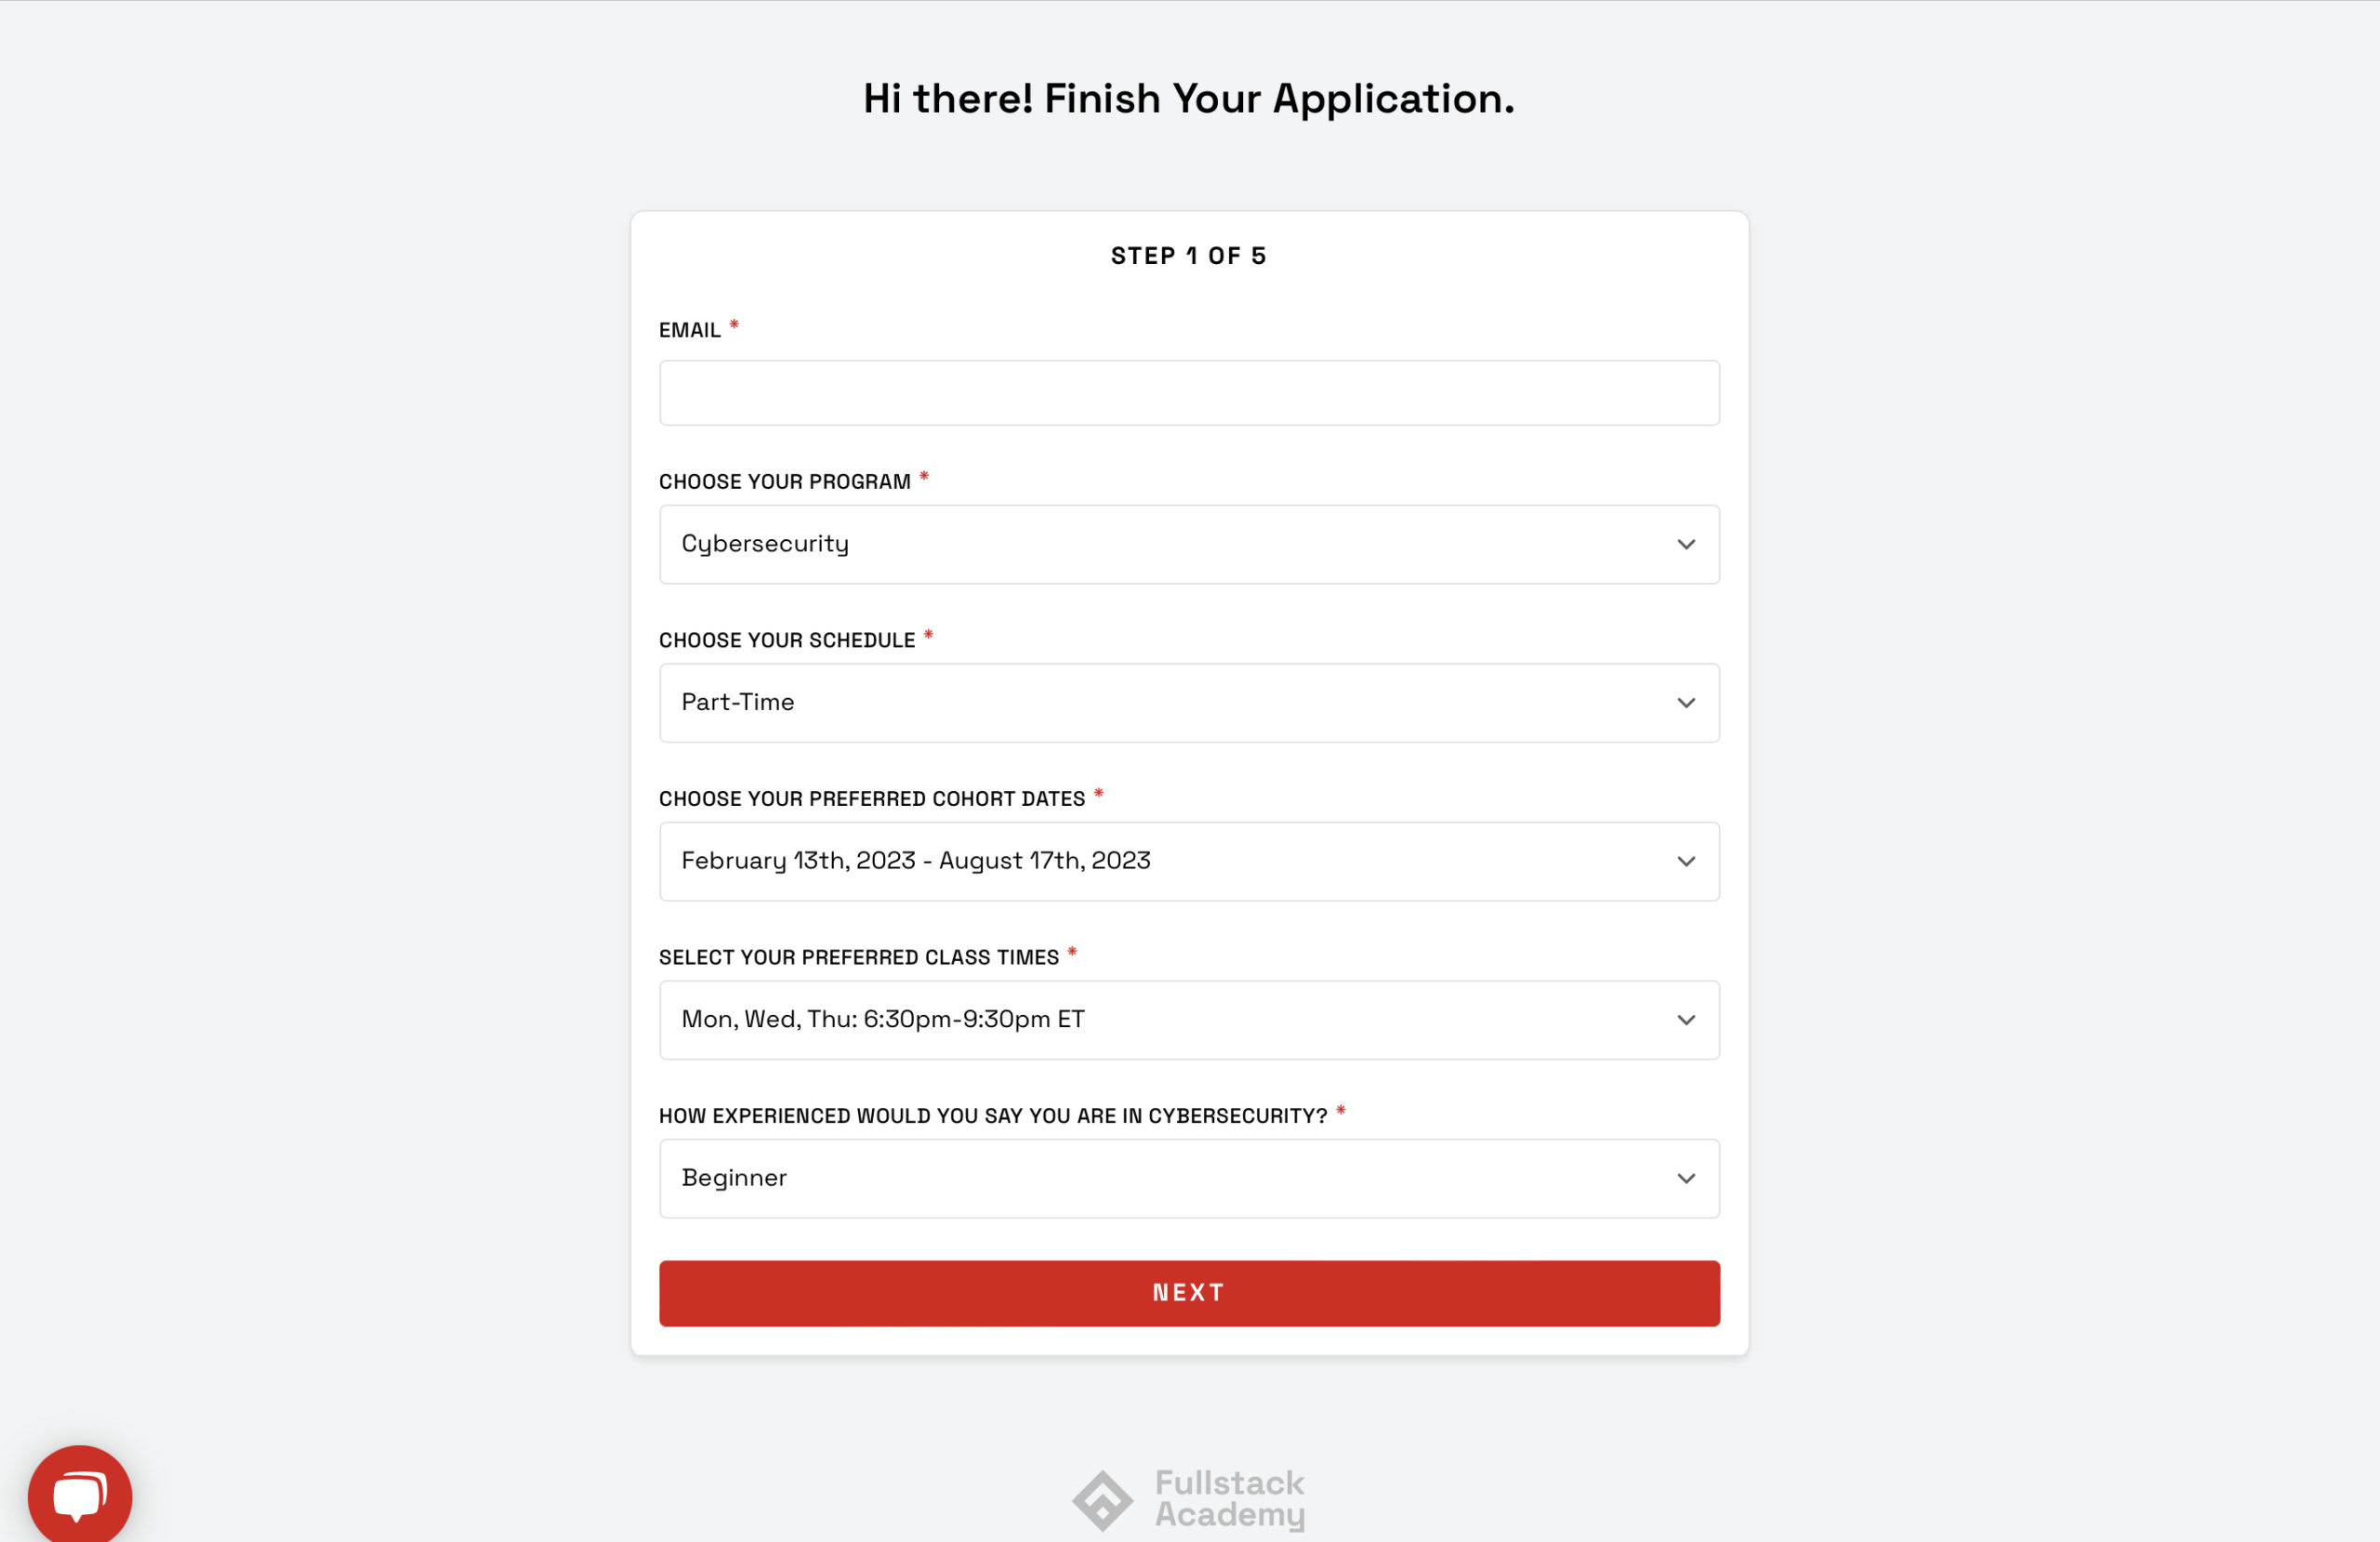Open the live chat bubble widget
Image resolution: width=2380 pixels, height=1542 pixels.
point(80,1495)
